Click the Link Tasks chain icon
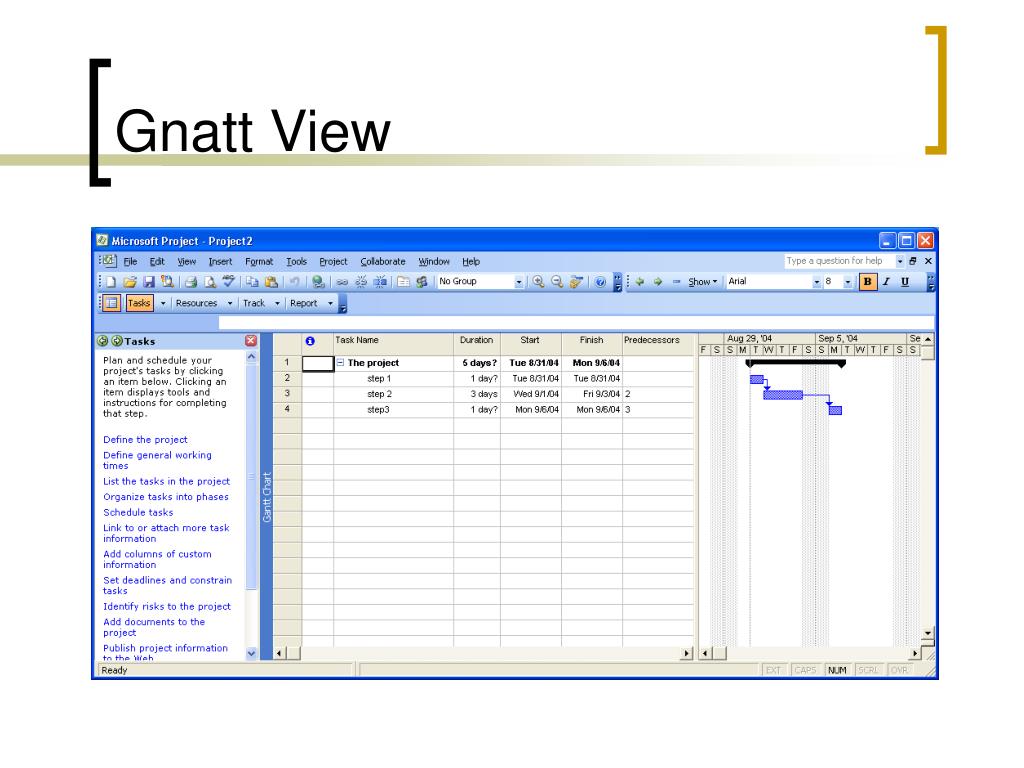Image resolution: width=1024 pixels, height=768 pixels. pos(342,281)
